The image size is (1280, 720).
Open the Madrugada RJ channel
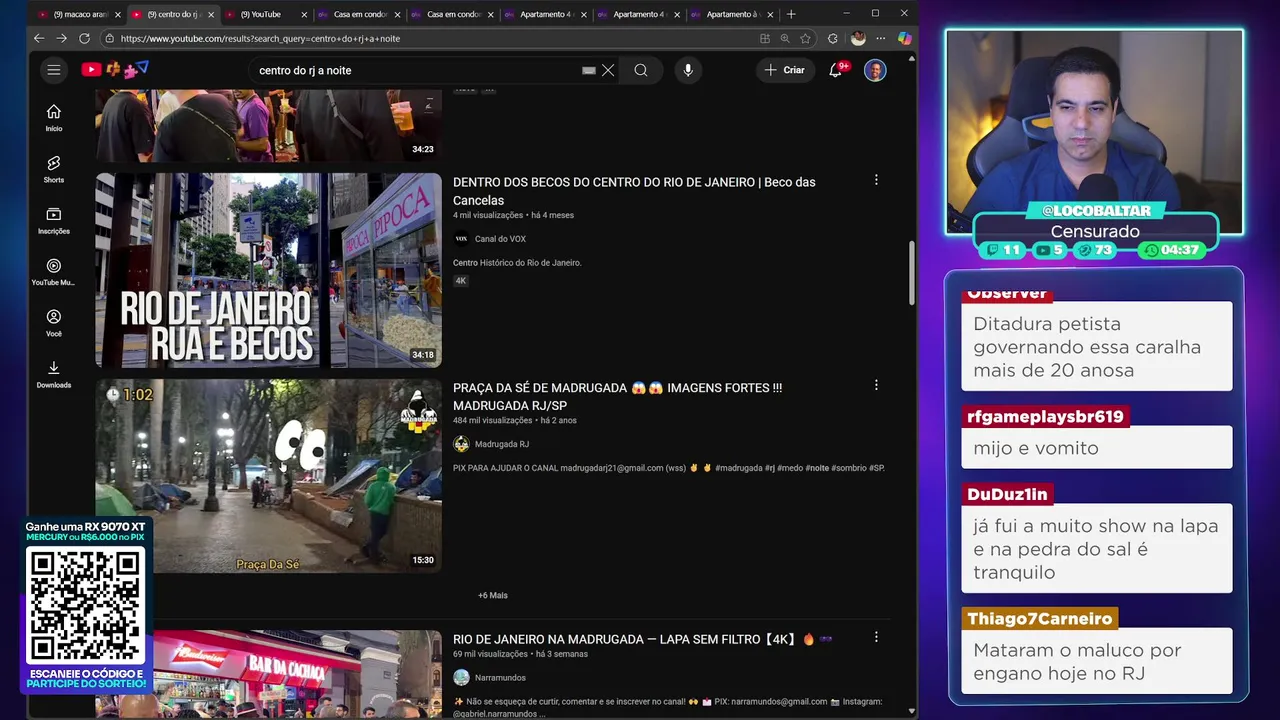[x=502, y=444]
